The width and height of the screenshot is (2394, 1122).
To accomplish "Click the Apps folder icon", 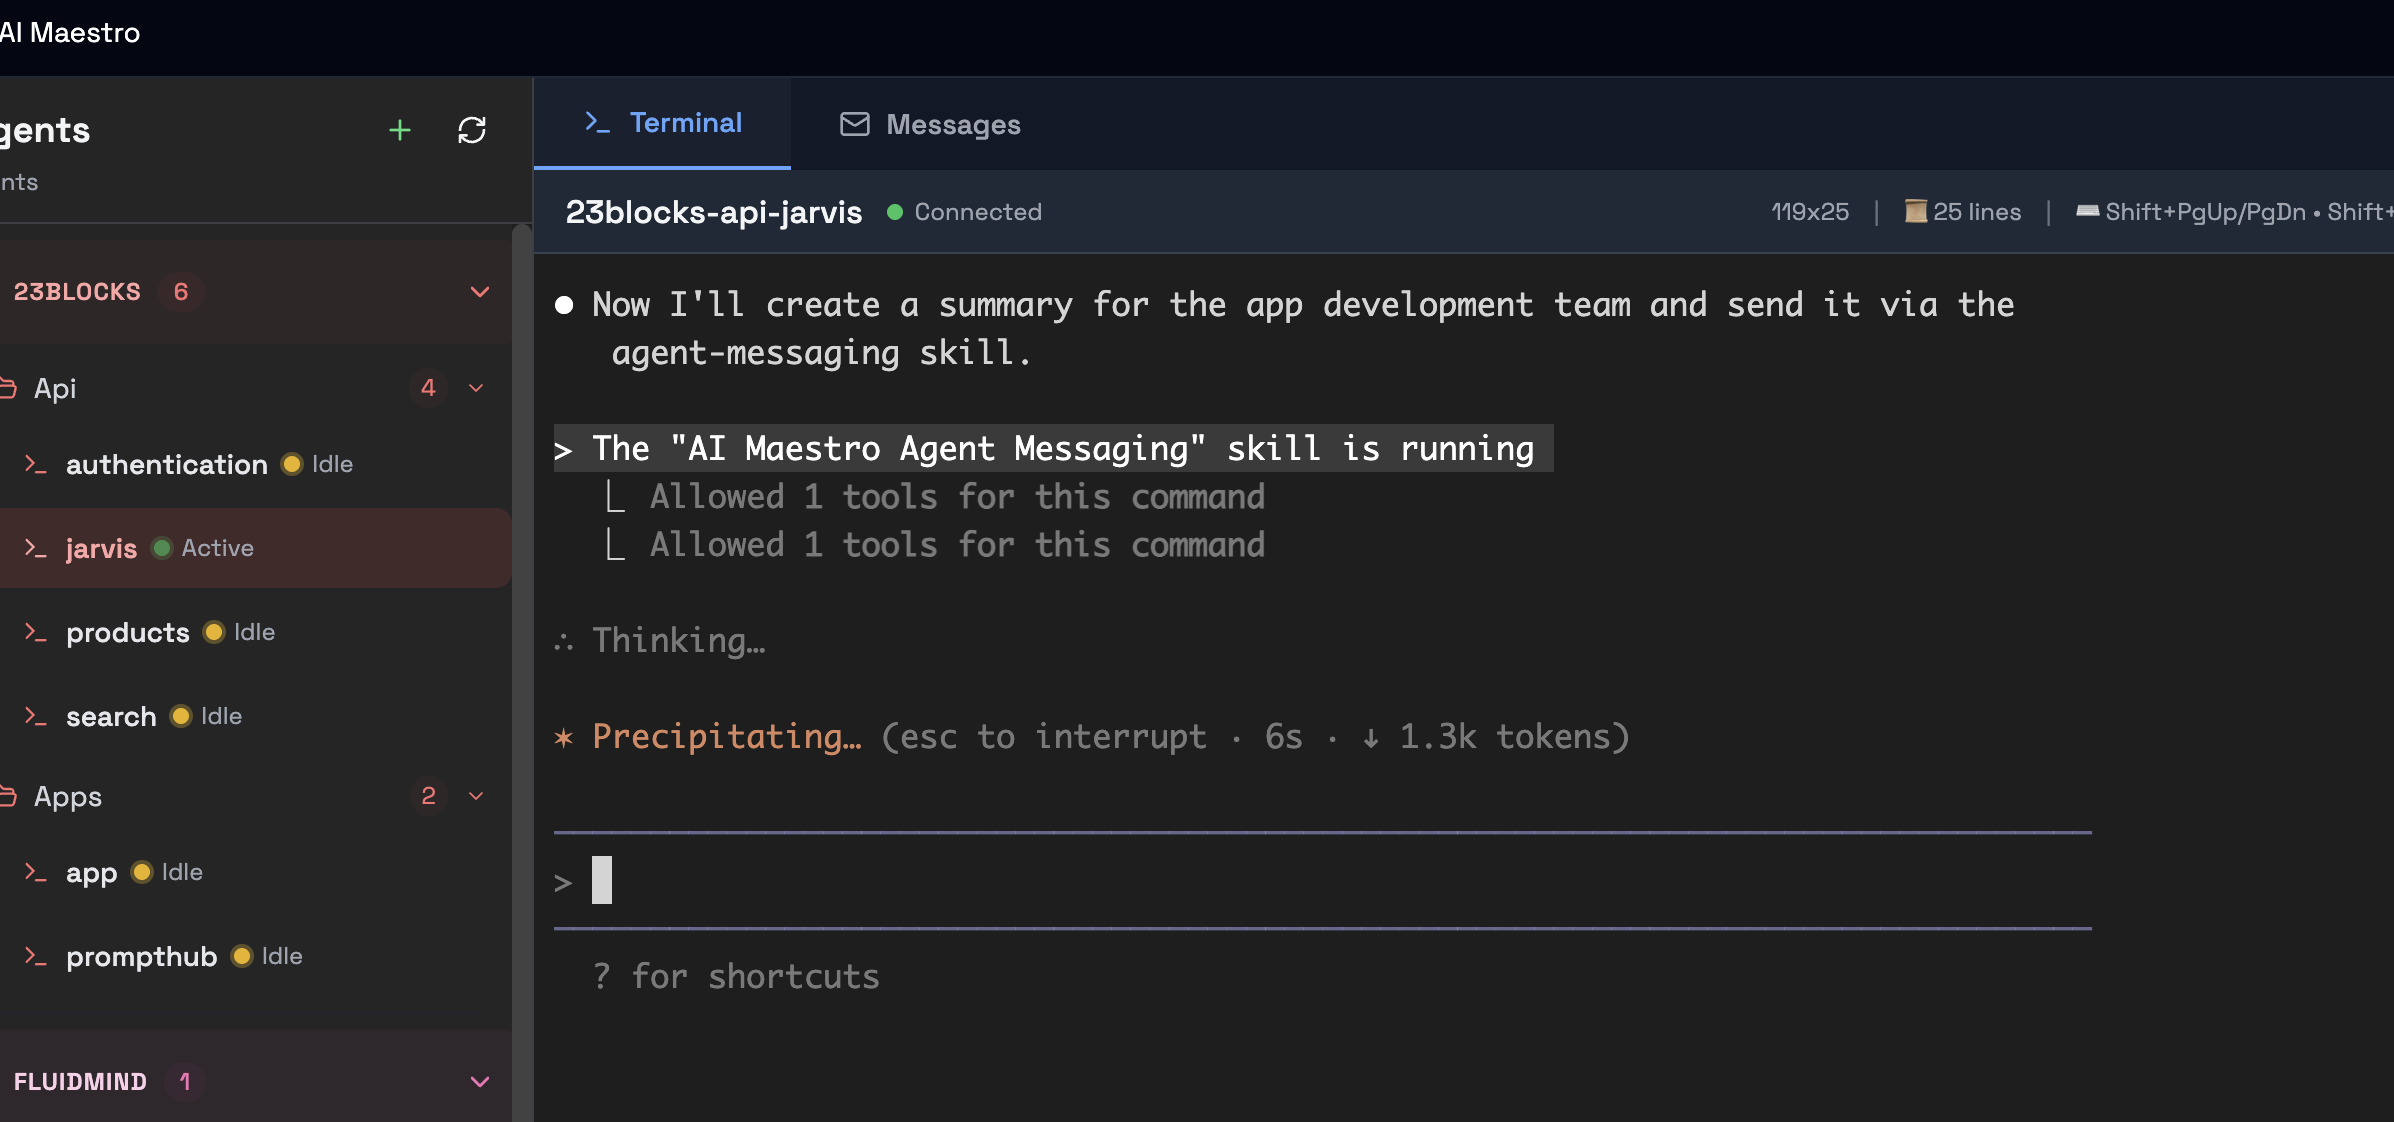I will pos(8,796).
